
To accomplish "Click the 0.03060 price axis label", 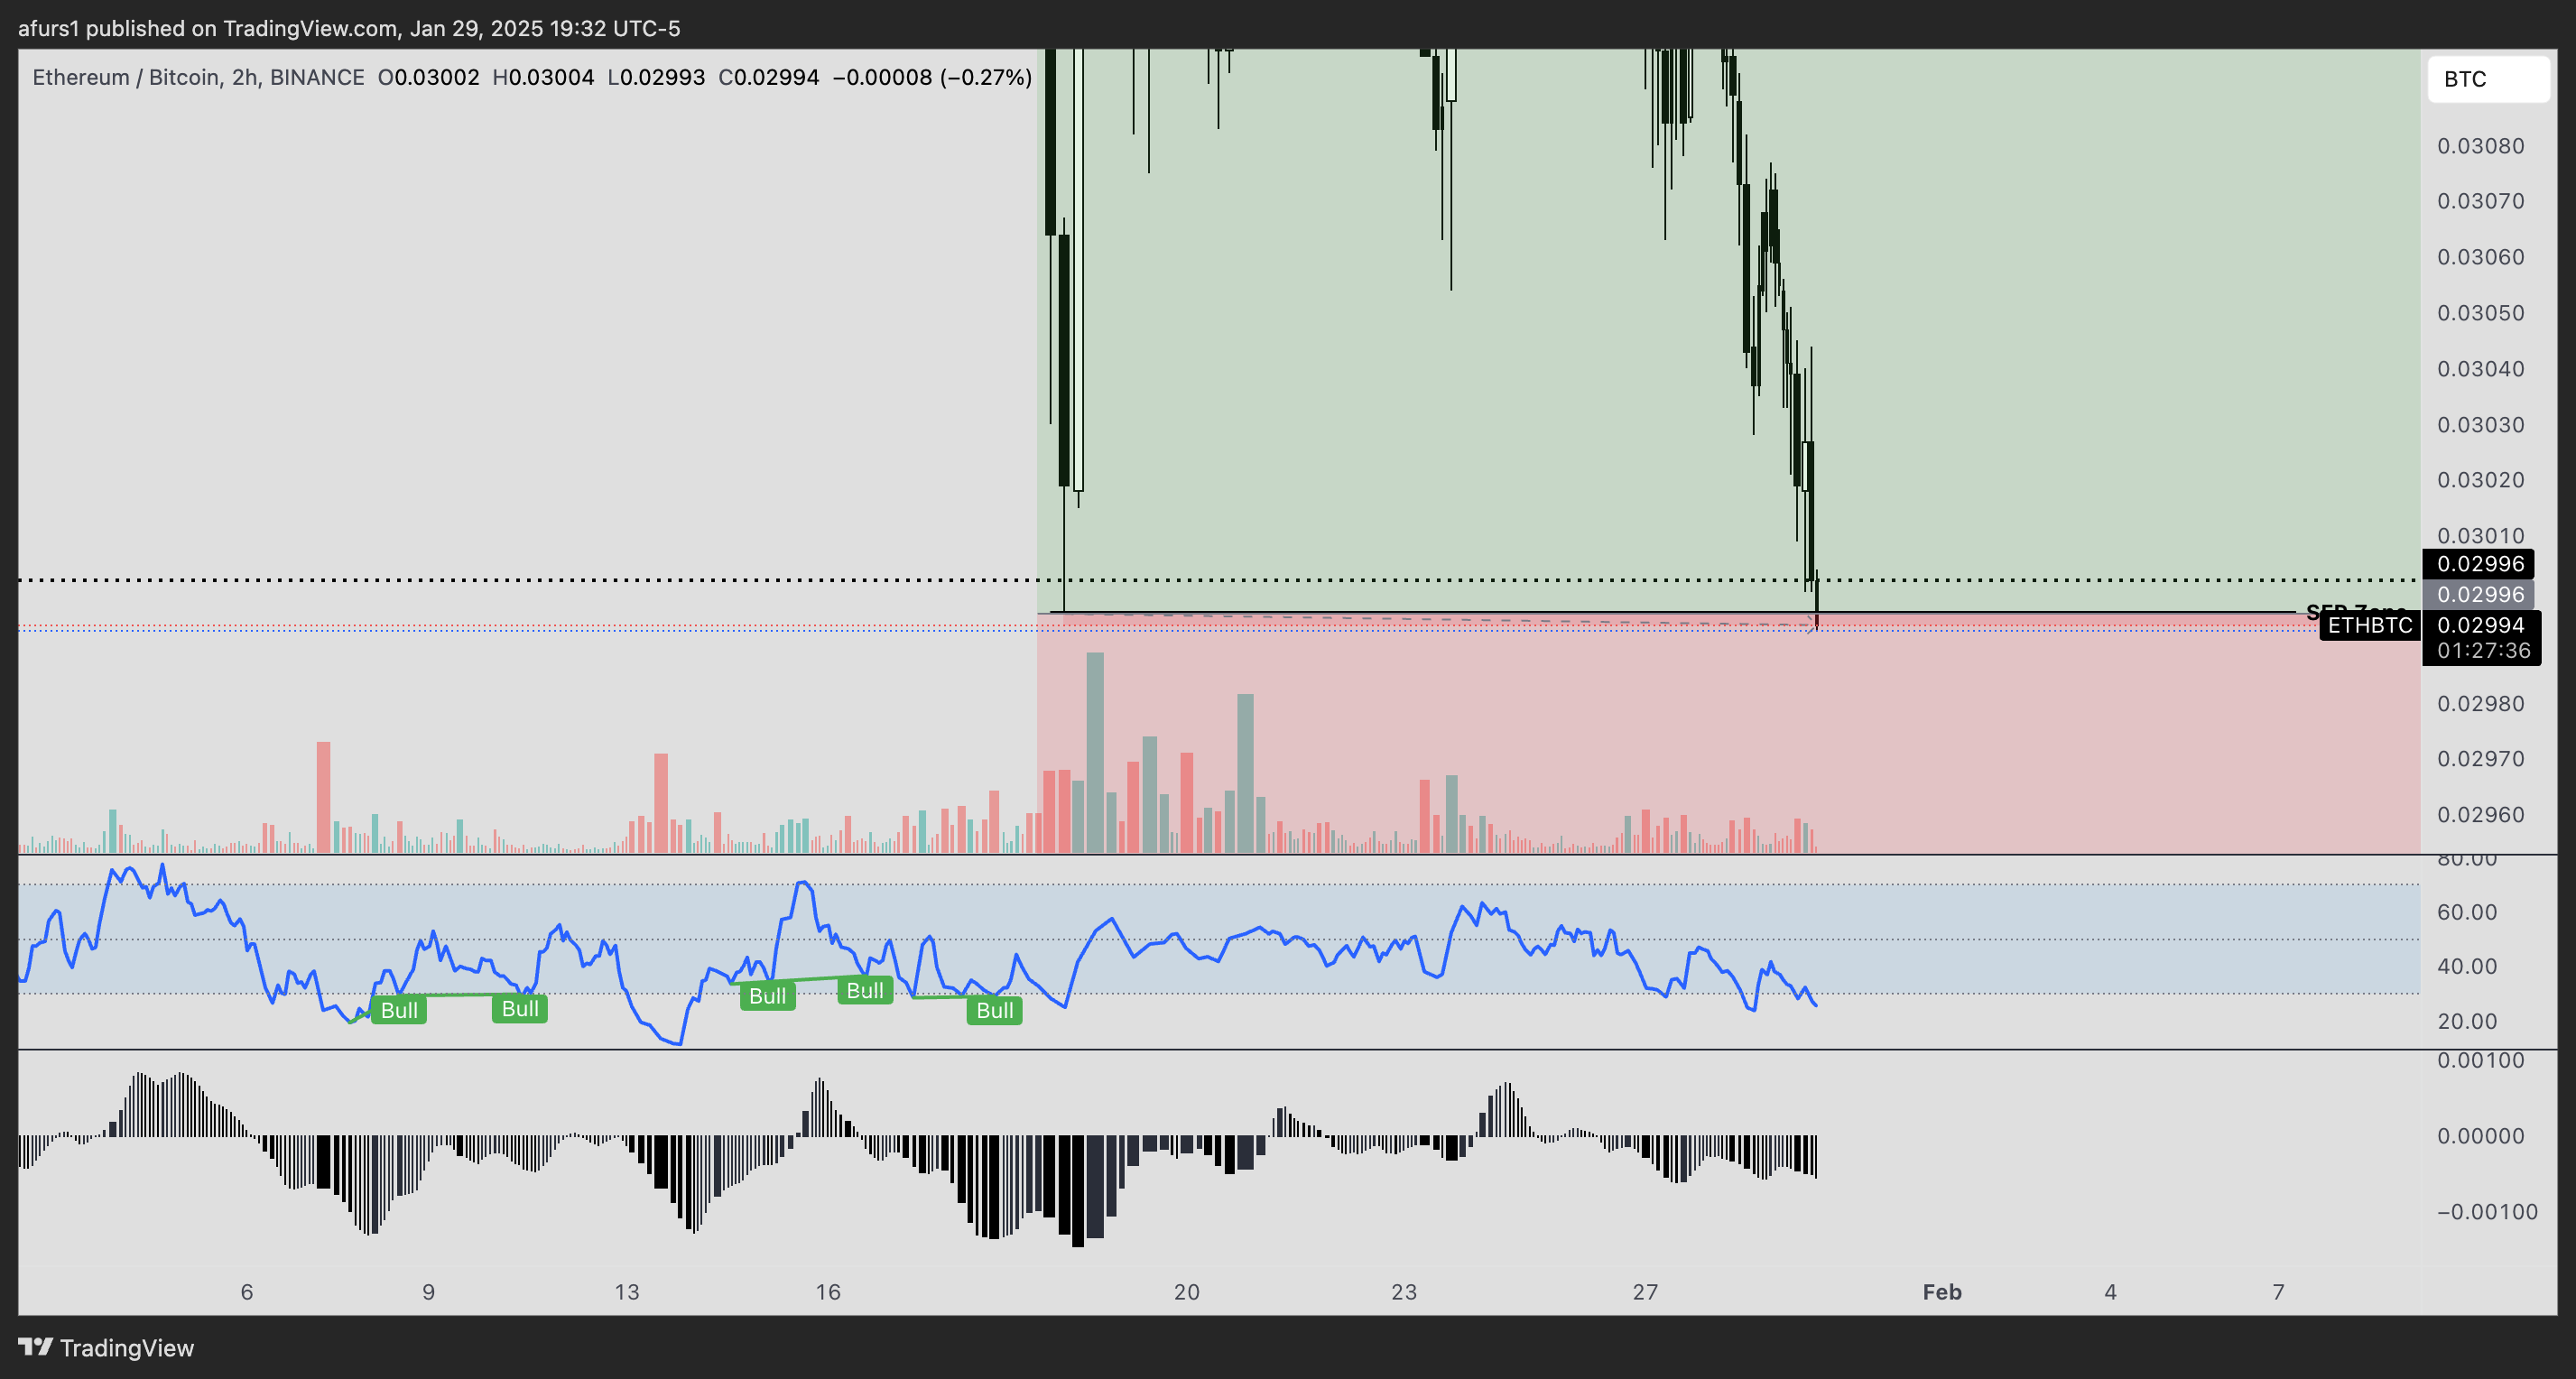I will click(x=2481, y=257).
